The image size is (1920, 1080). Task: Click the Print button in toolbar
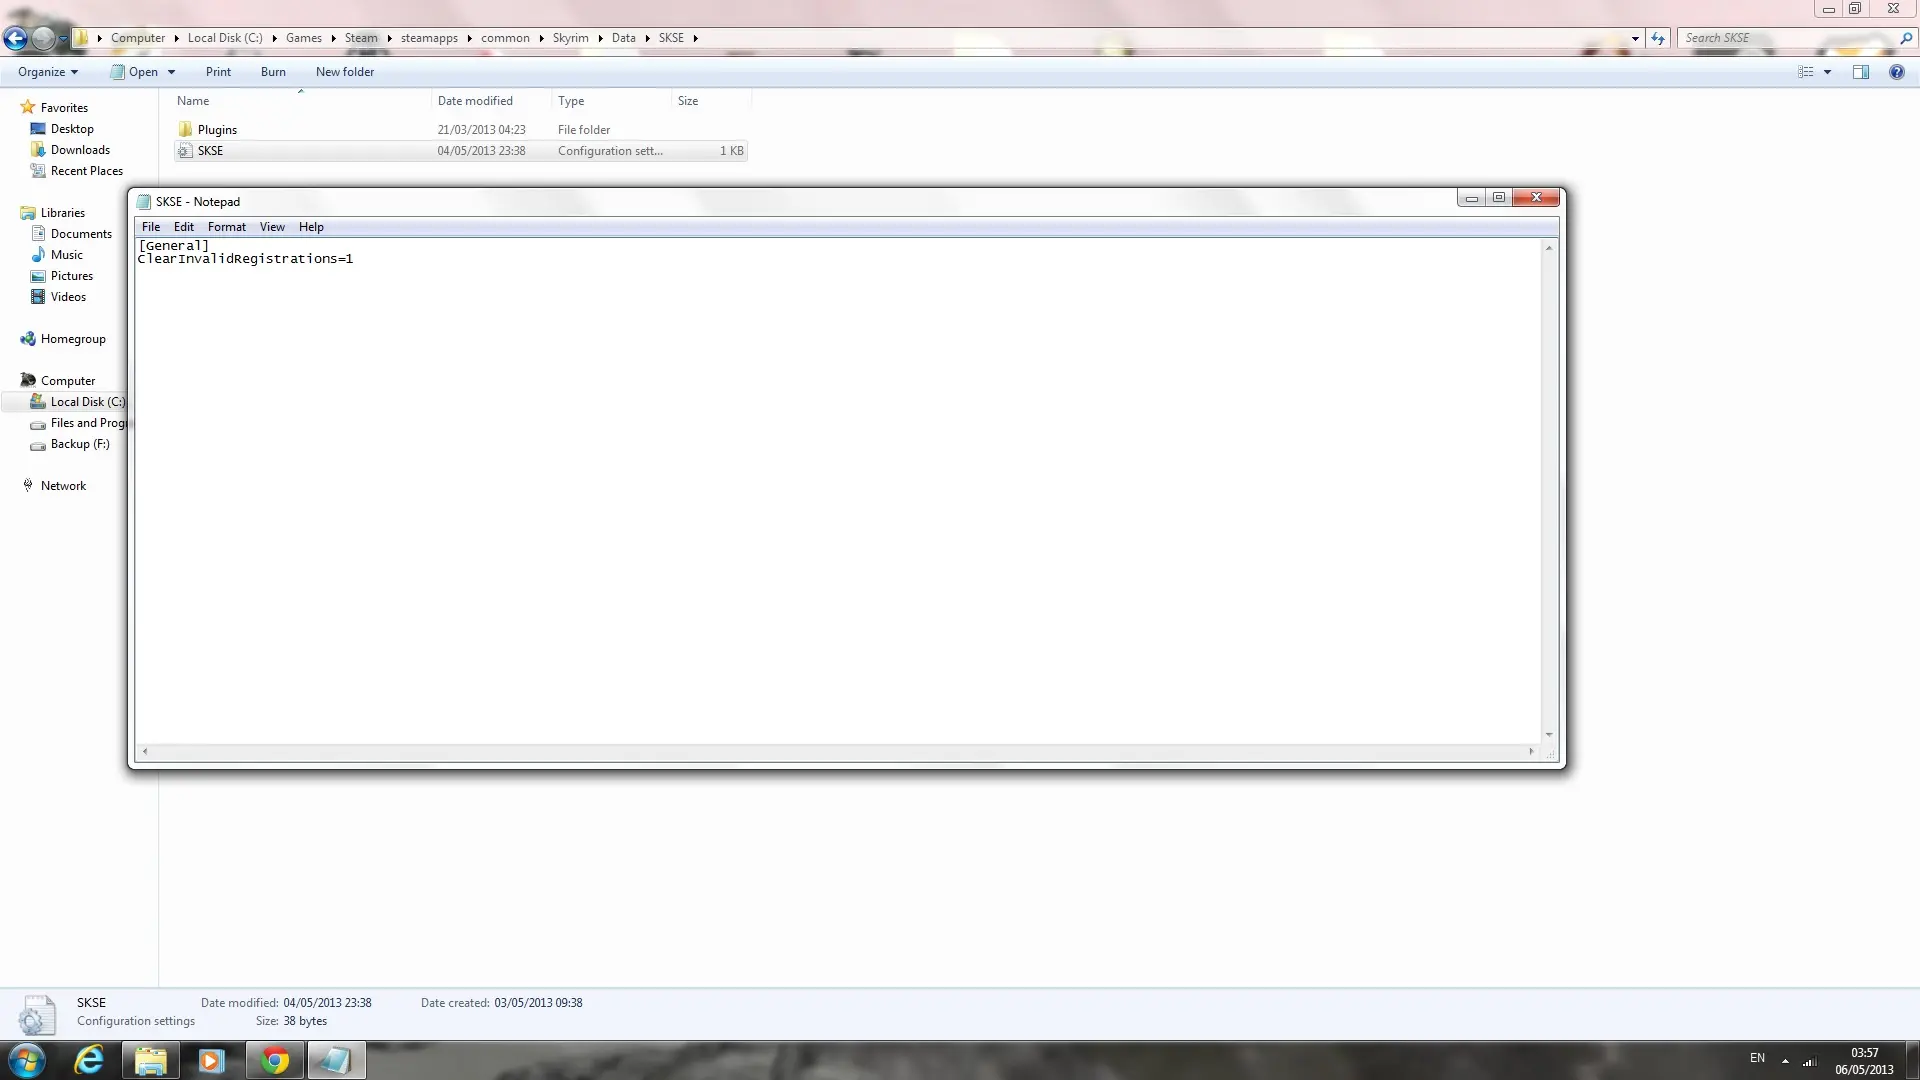[x=218, y=71]
